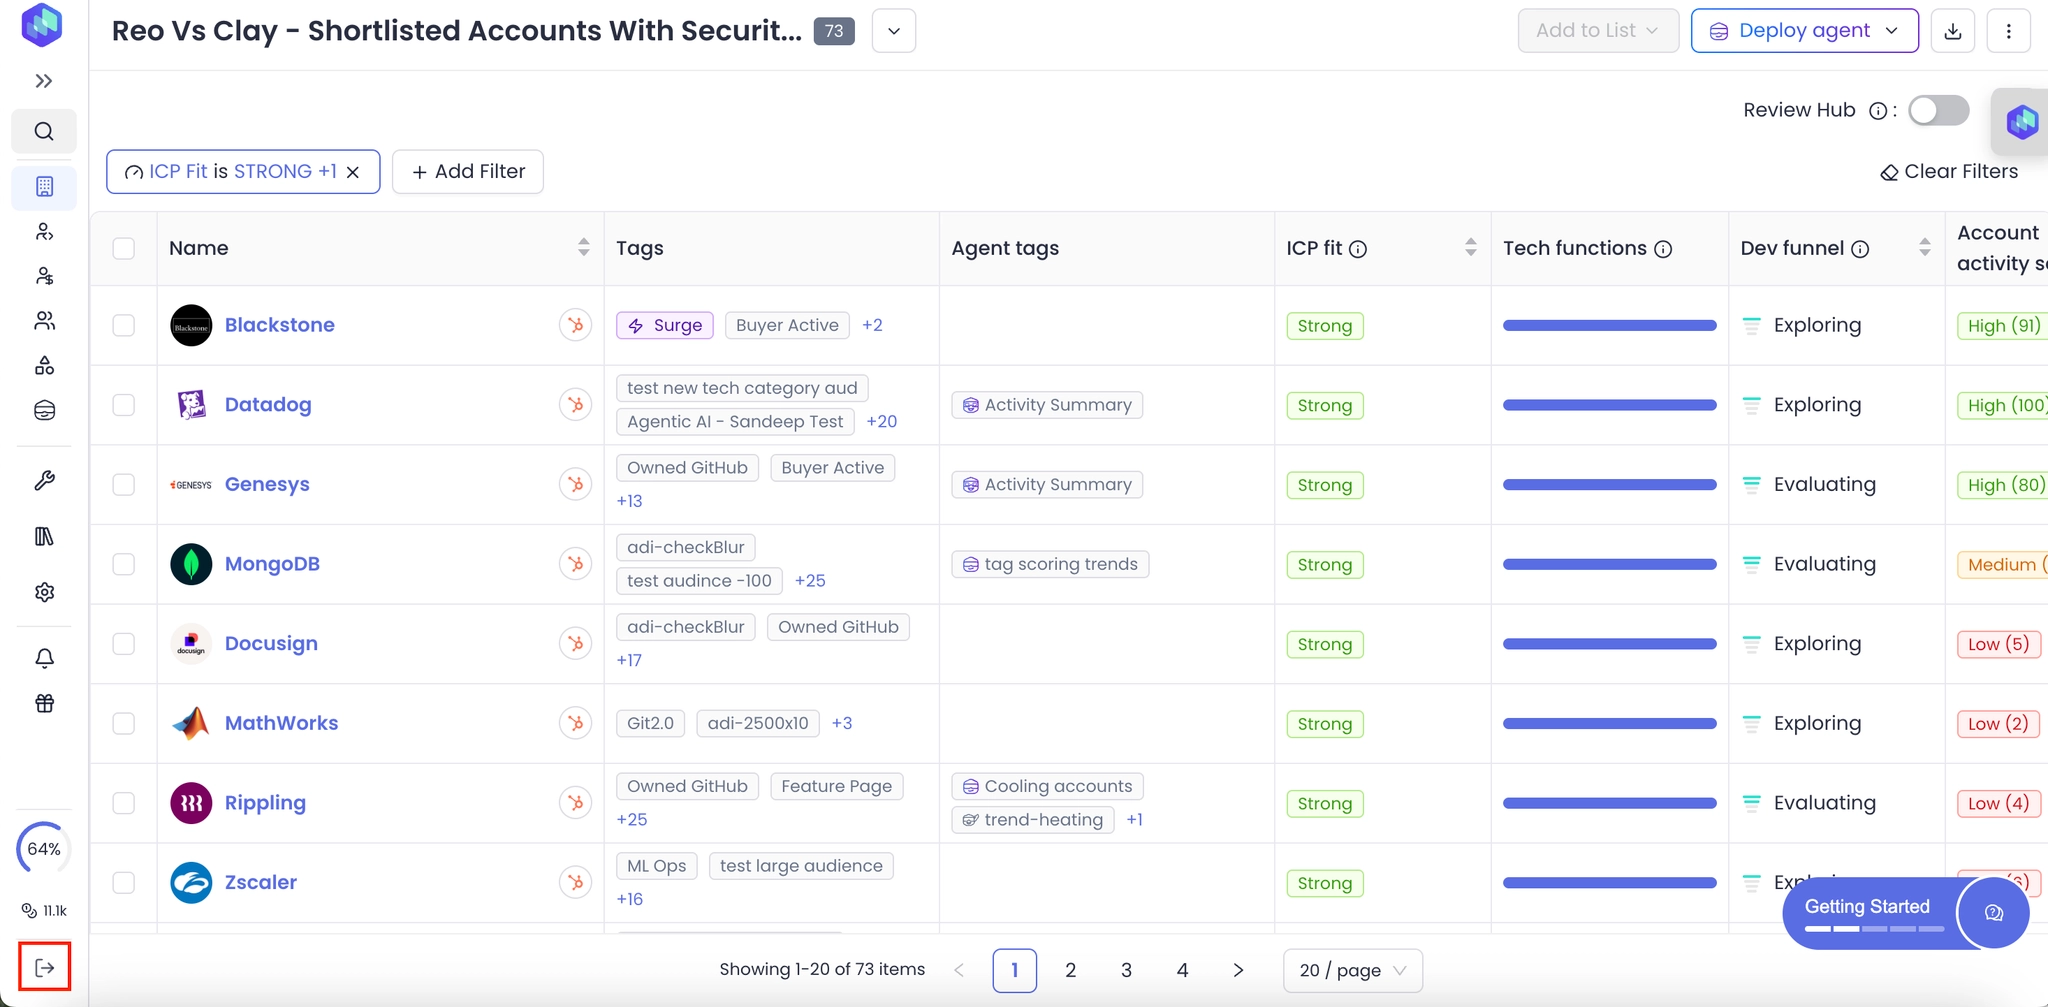Open the 20 / page size dropdown
Screen dimensions: 2048x1007
click(1353, 970)
